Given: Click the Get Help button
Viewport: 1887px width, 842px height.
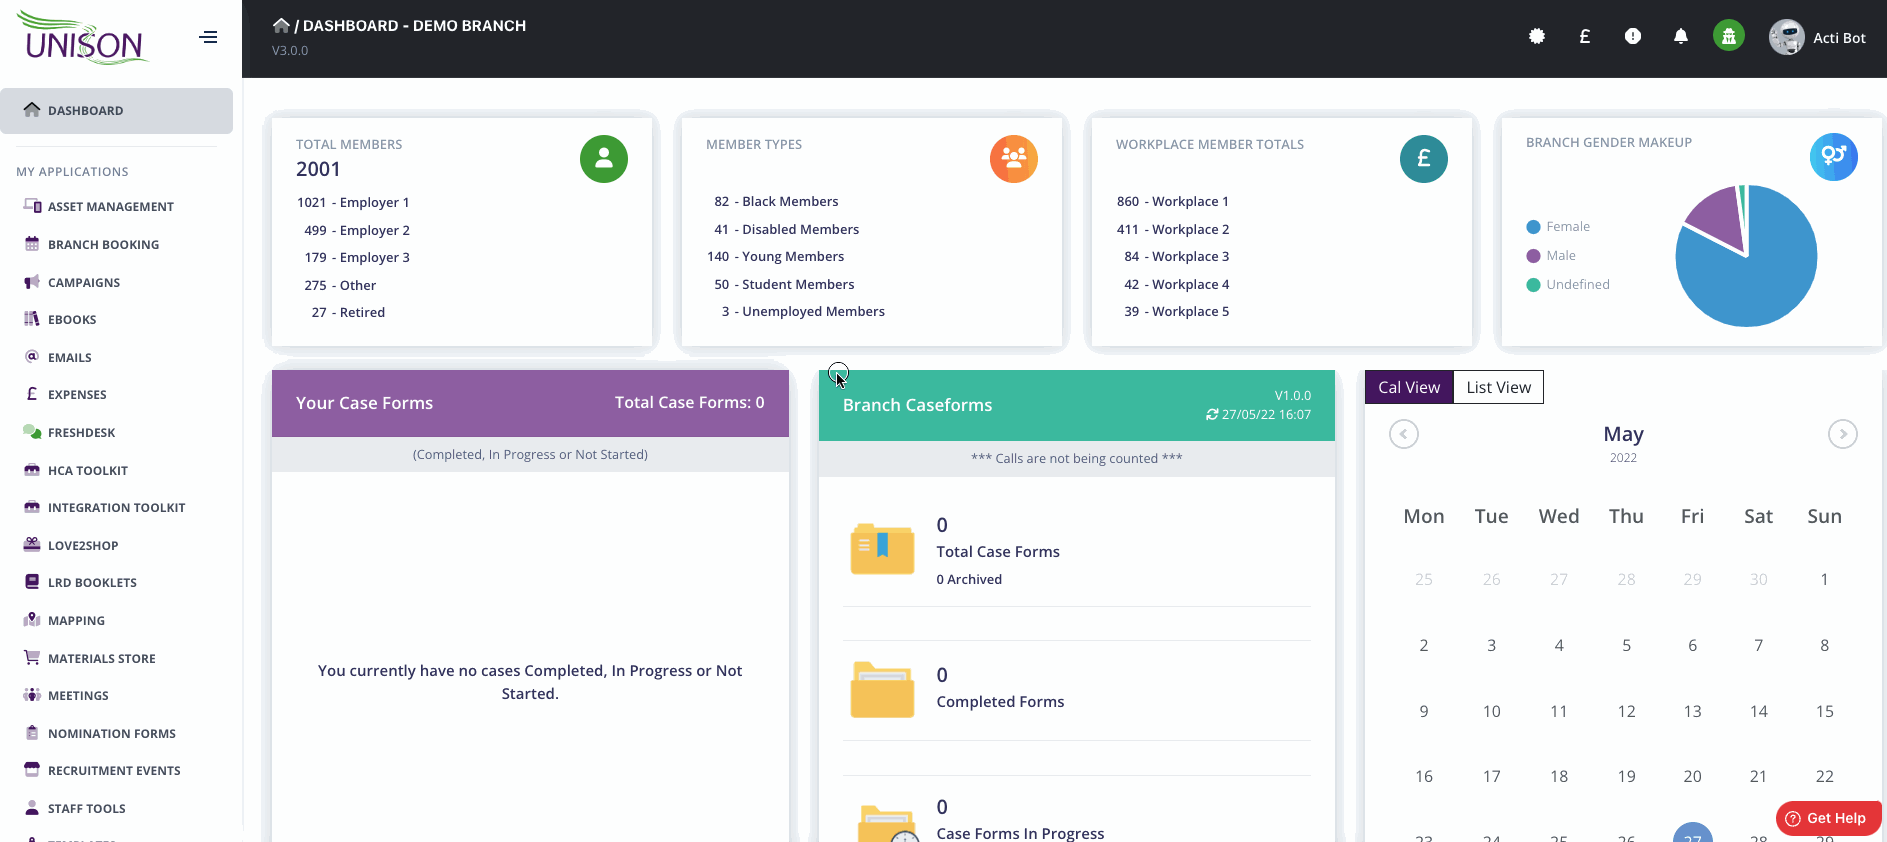Looking at the screenshot, I should pyautogui.click(x=1827, y=818).
